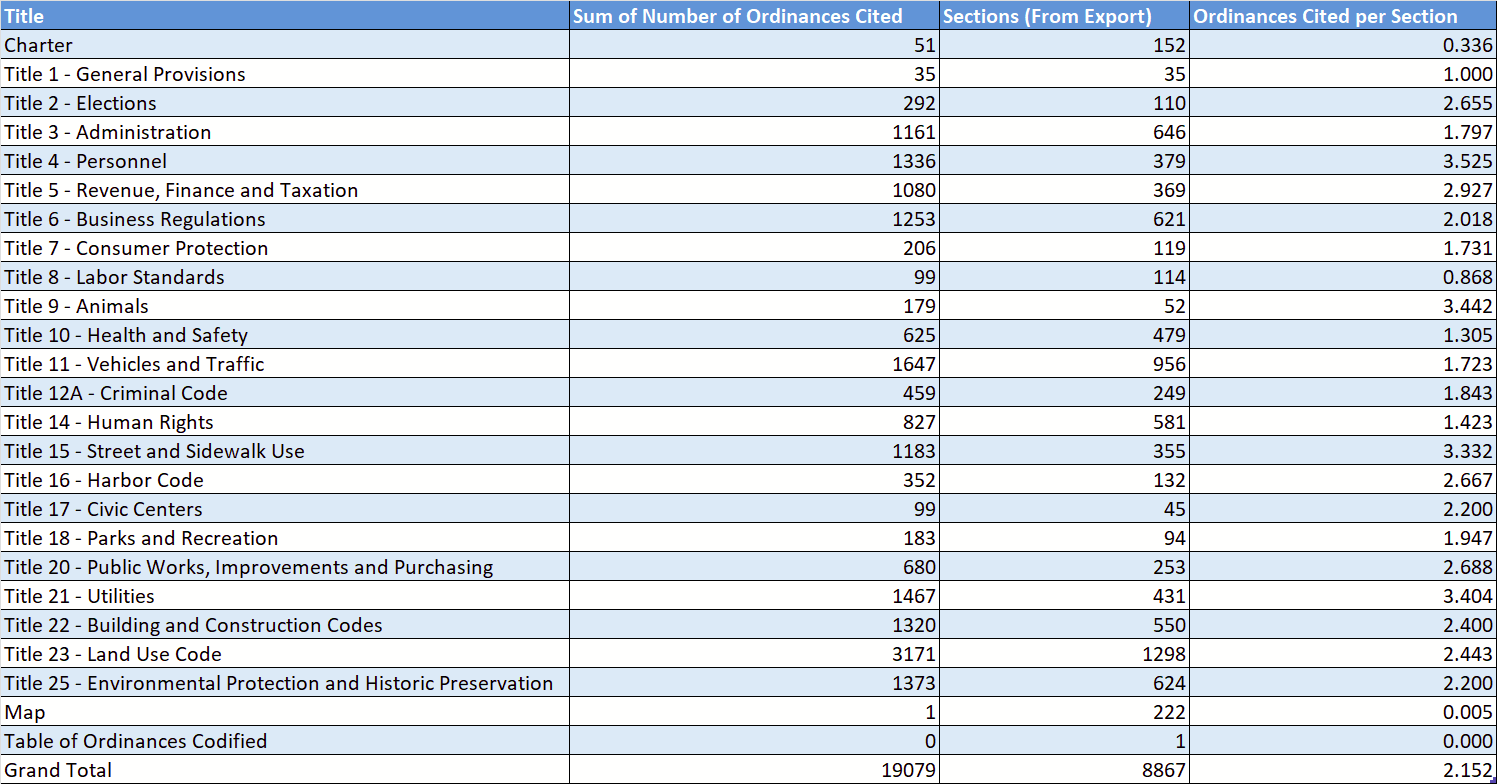Click the 'Ordinances Cited per Section' header

tap(1343, 16)
